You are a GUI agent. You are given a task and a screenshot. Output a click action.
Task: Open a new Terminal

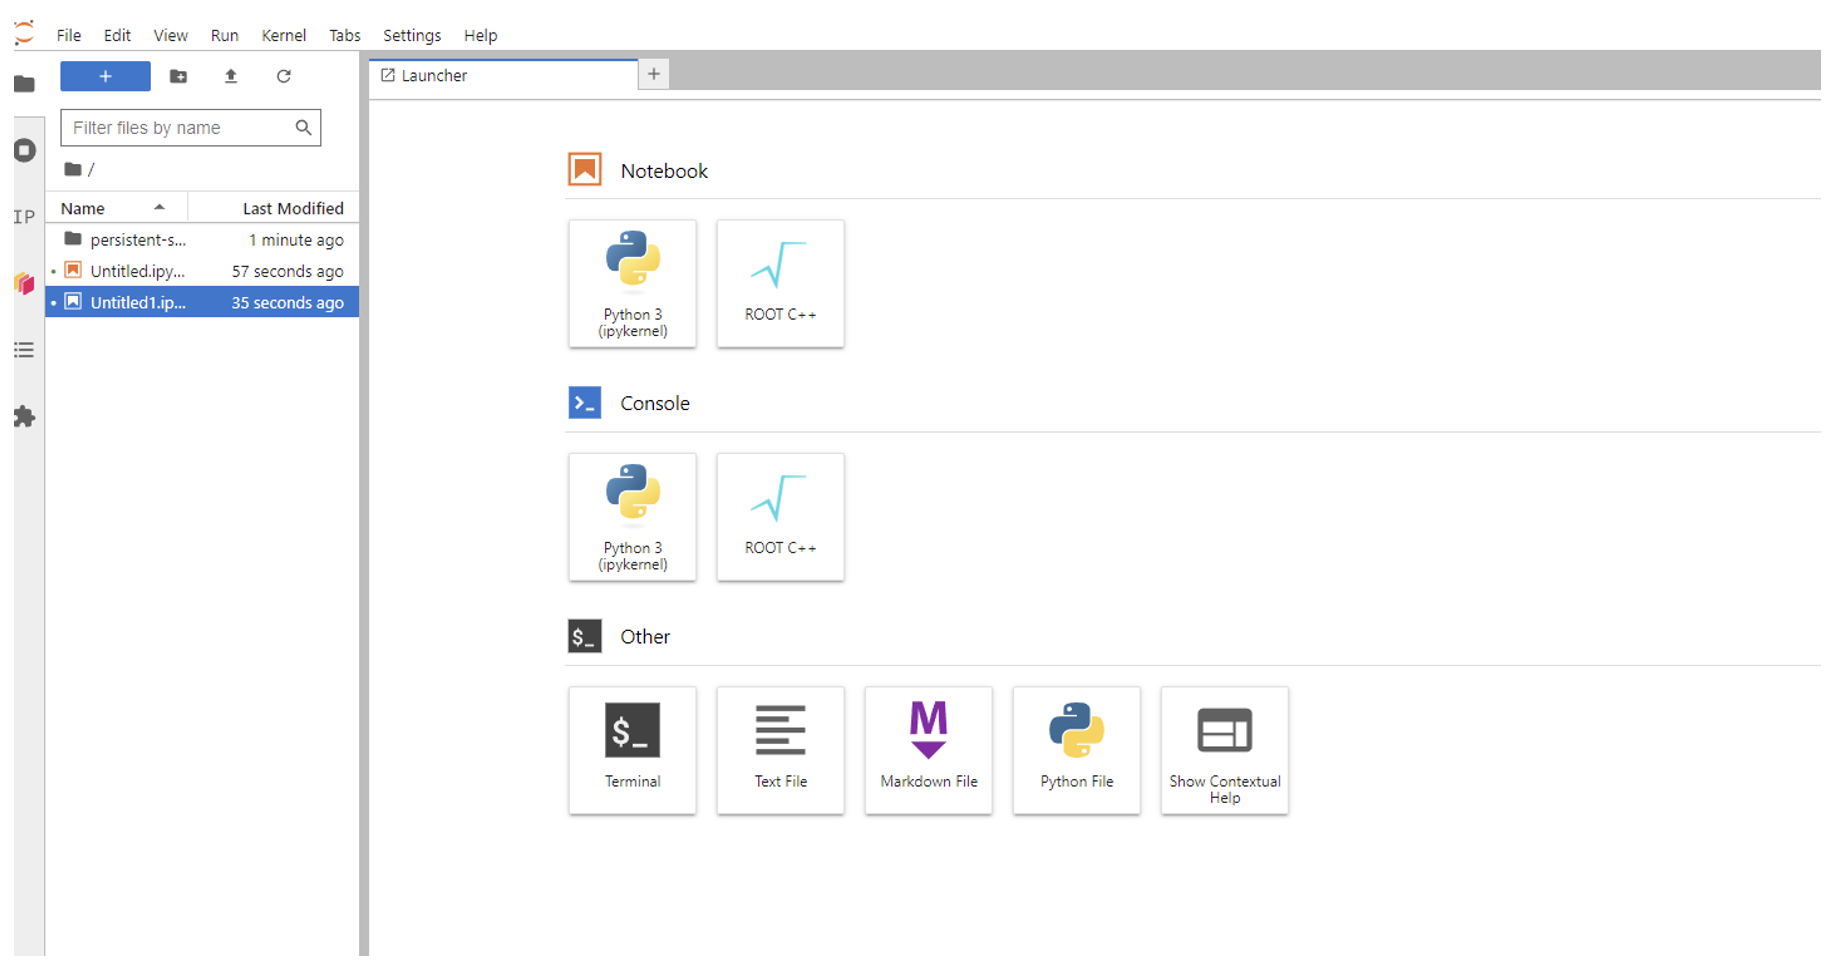click(x=632, y=750)
